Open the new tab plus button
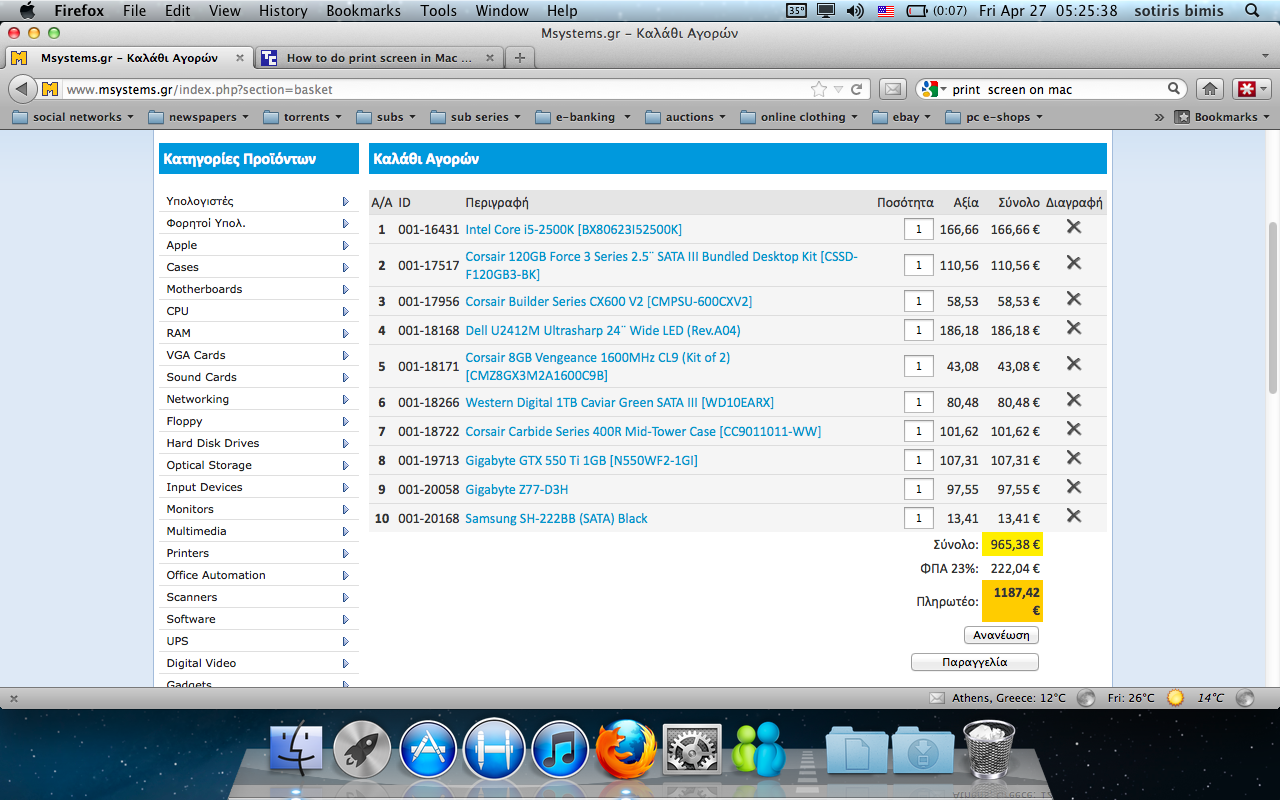 click(x=519, y=57)
